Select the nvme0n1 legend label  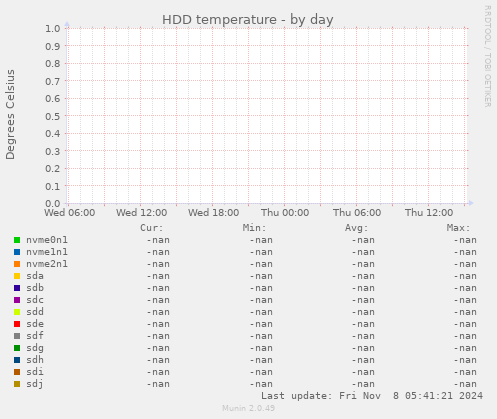47,240
